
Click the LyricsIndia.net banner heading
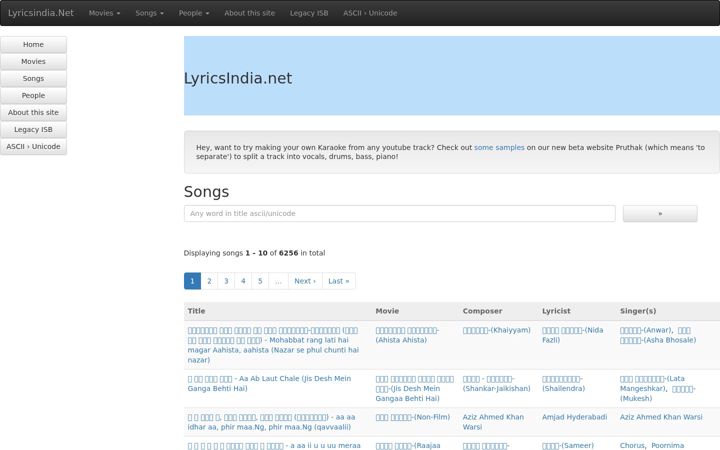pyautogui.click(x=238, y=78)
